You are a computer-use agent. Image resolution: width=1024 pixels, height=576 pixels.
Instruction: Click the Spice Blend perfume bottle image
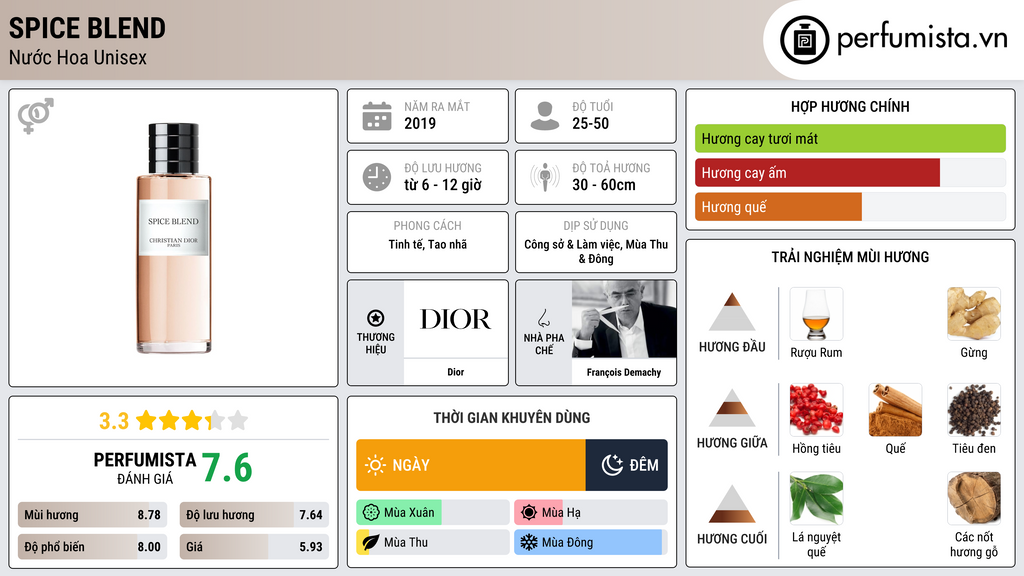coord(174,238)
